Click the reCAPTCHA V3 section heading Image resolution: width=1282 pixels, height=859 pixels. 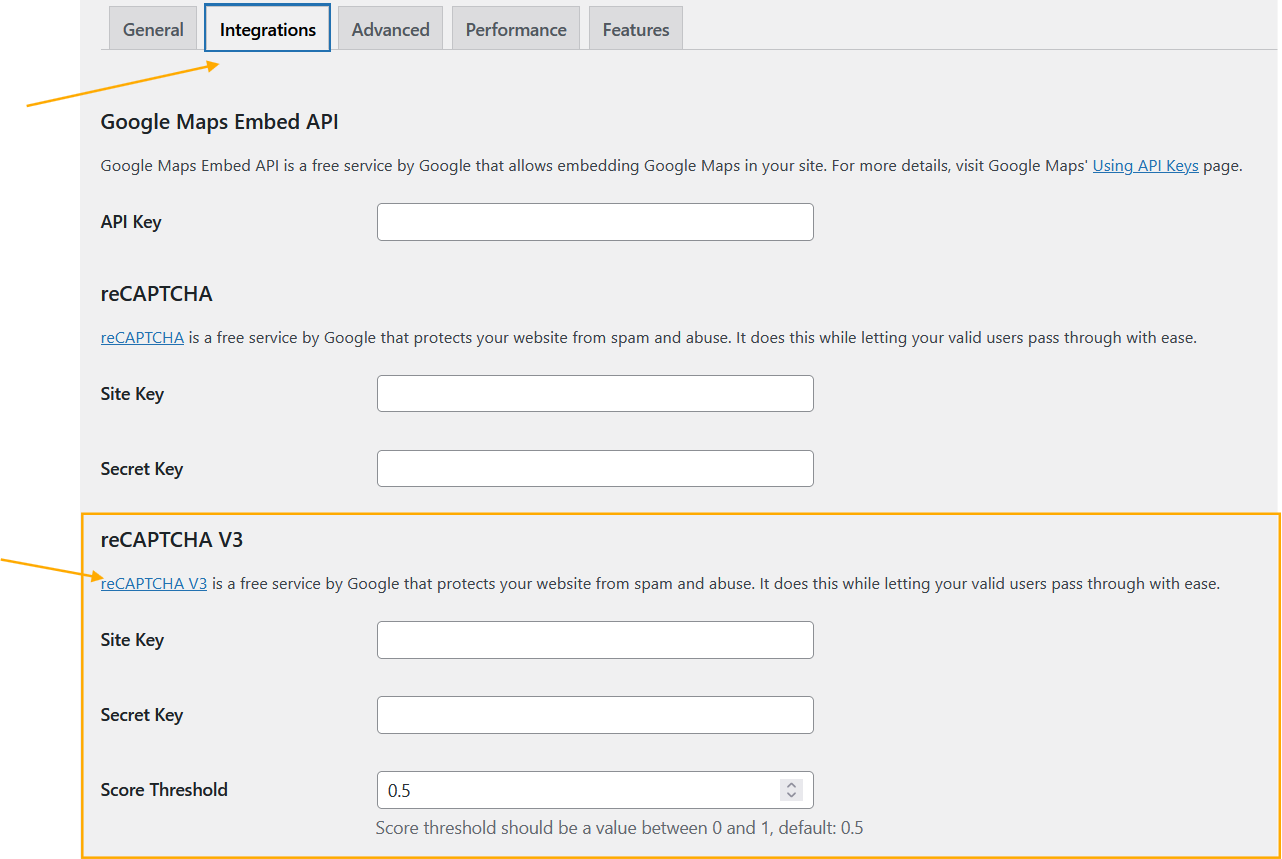pos(172,540)
